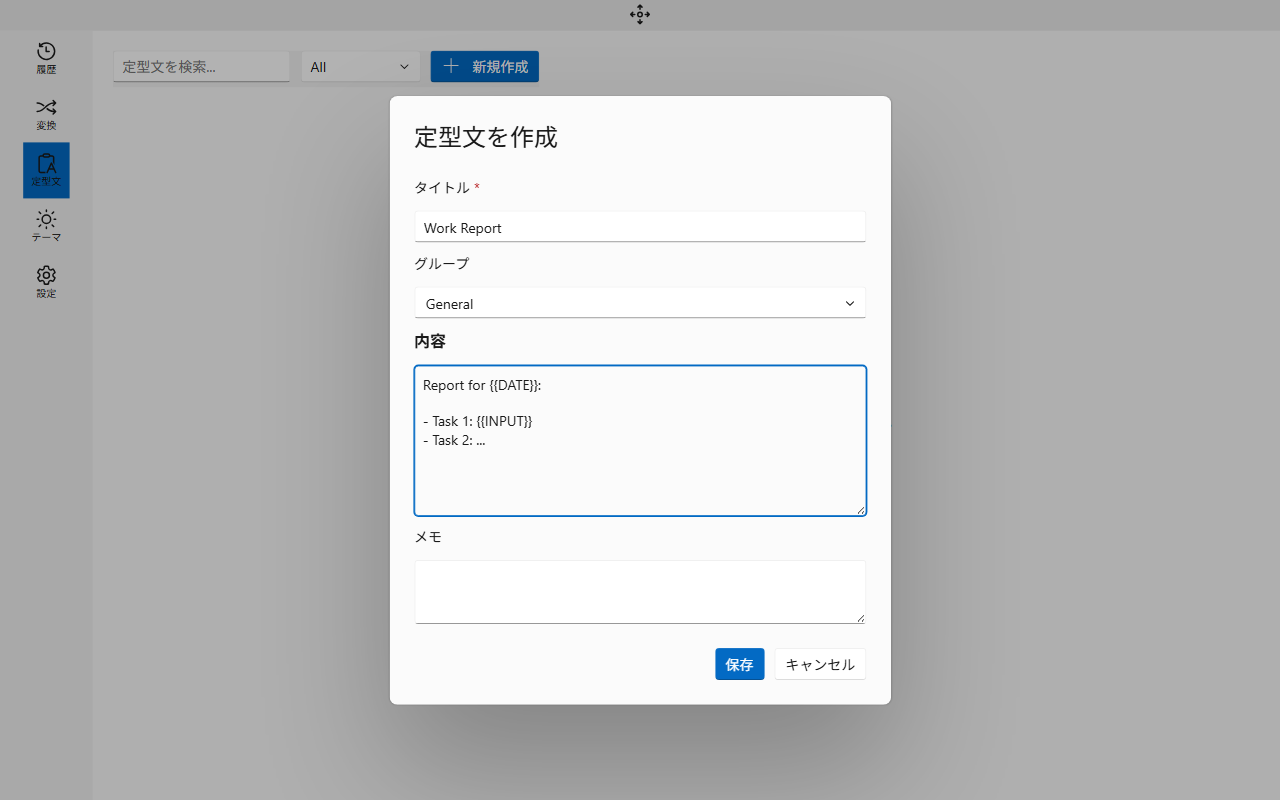Open the 設定 (Settings) gear icon

point(45,281)
